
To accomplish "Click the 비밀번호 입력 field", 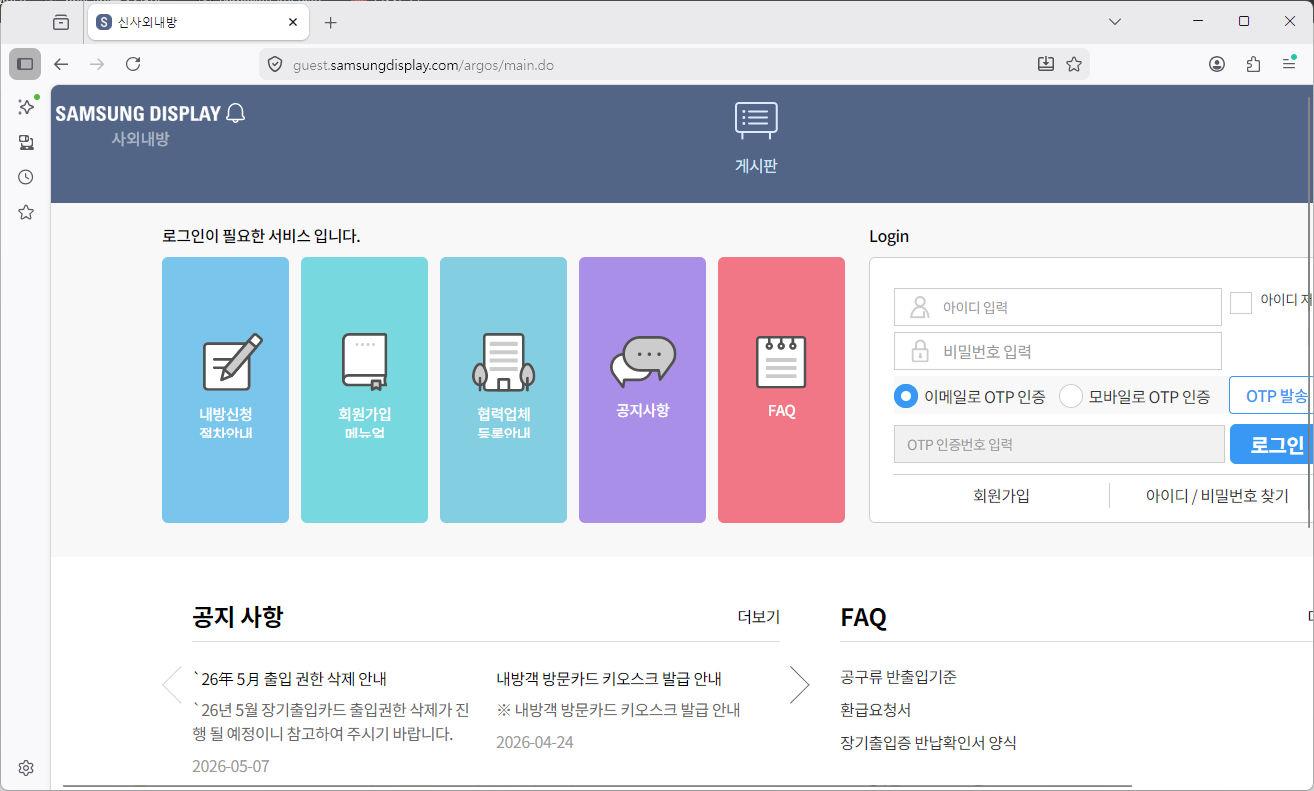I will click(x=1058, y=351).
